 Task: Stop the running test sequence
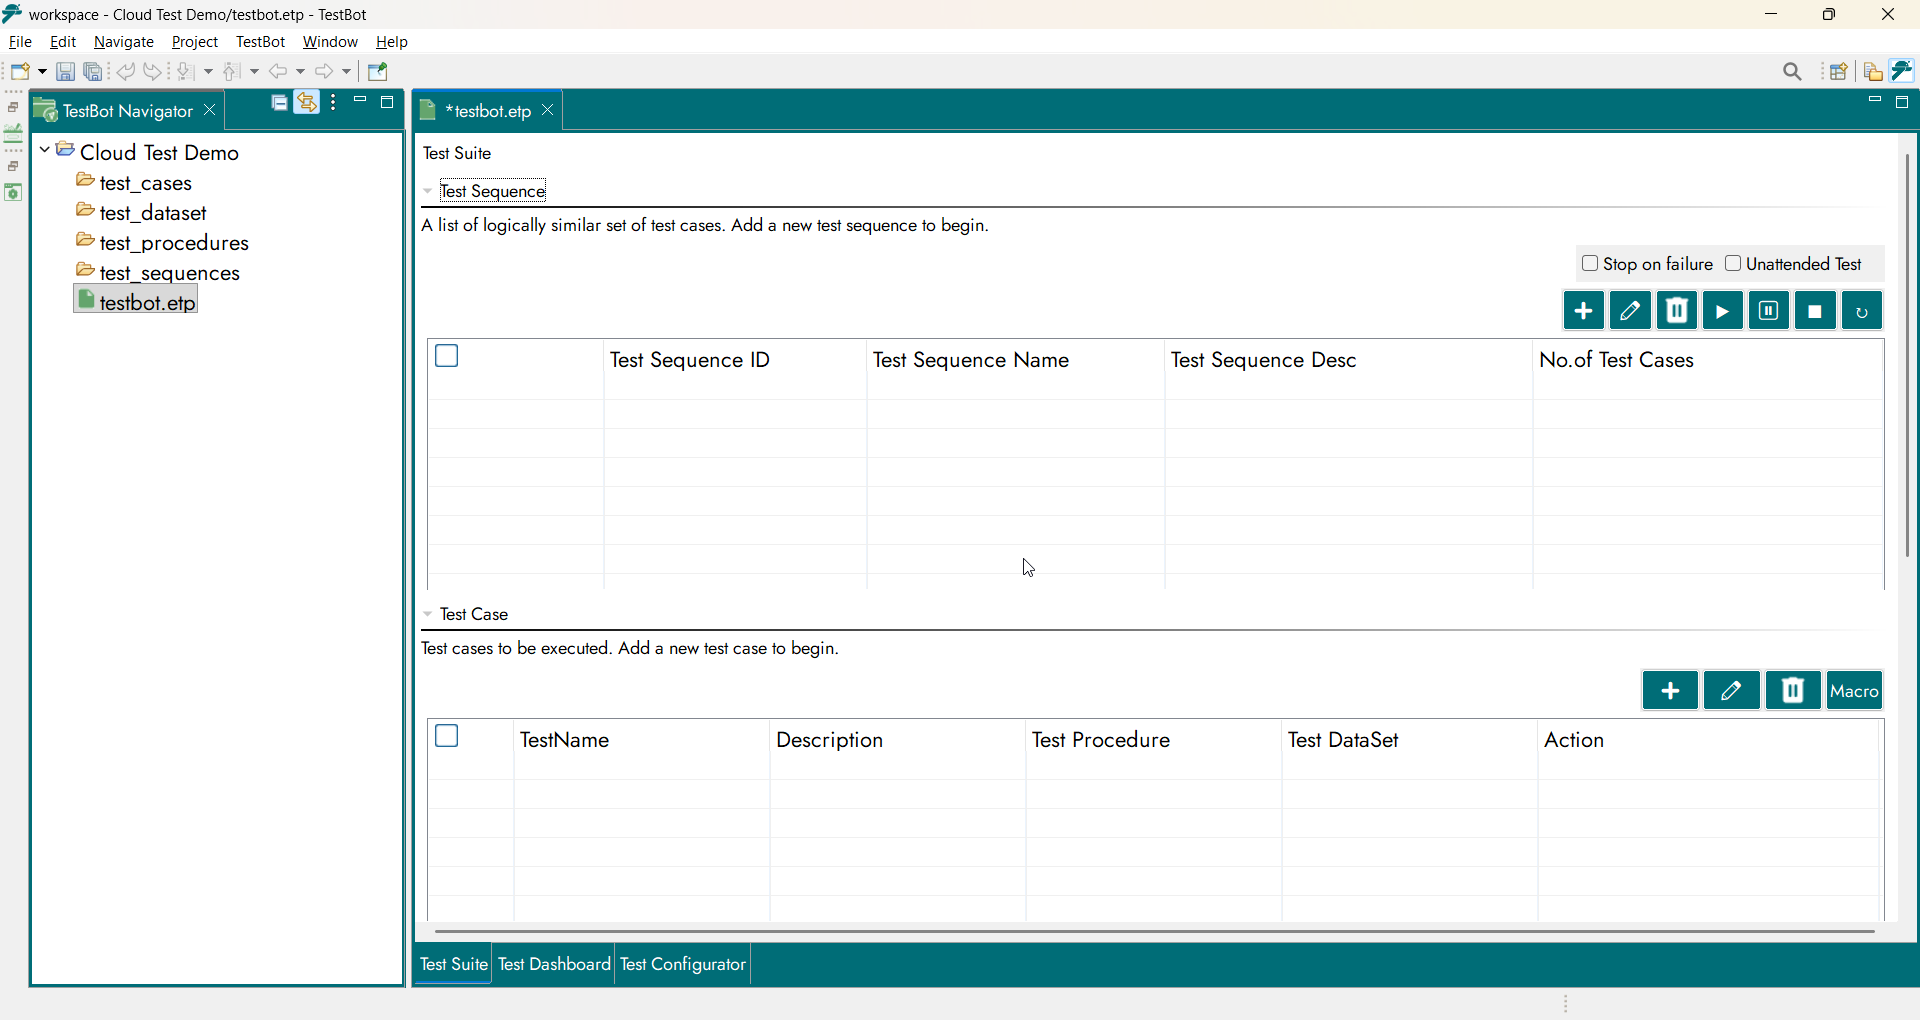click(1815, 311)
